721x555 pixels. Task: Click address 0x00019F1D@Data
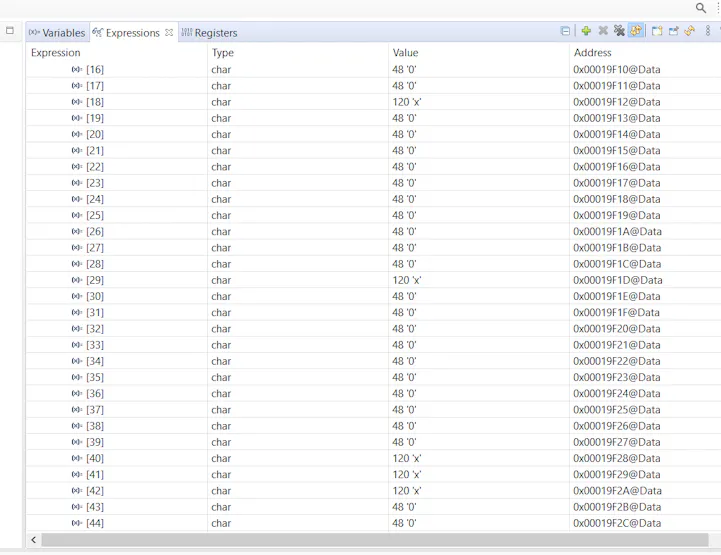(618, 280)
